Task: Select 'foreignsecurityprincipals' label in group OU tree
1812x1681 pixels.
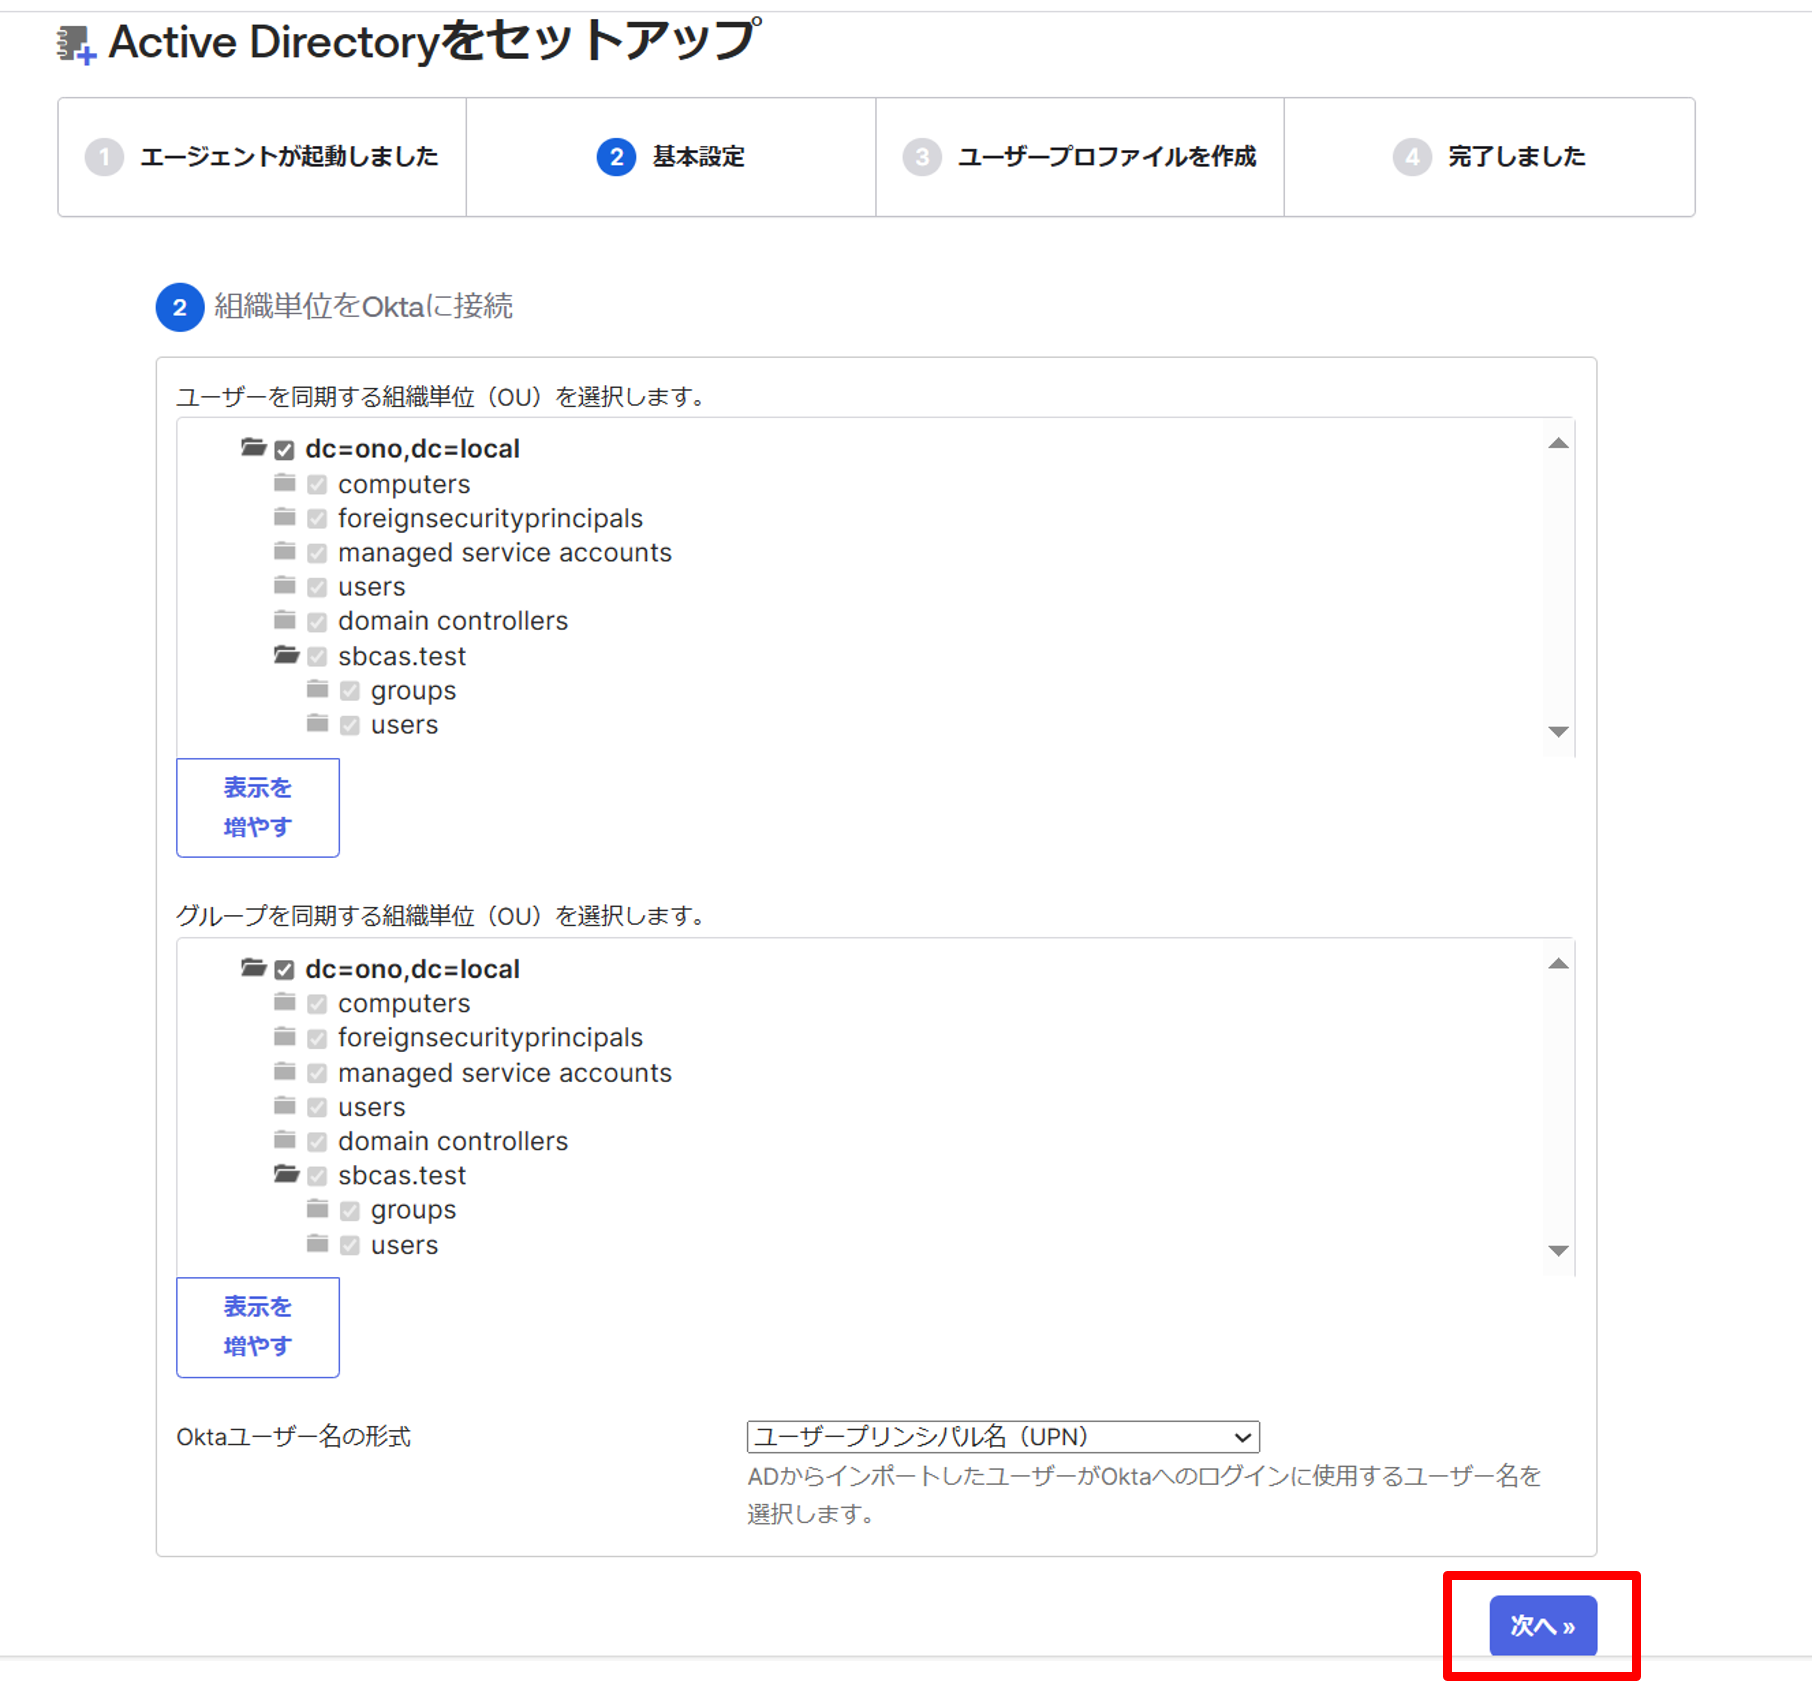Action: (490, 1038)
